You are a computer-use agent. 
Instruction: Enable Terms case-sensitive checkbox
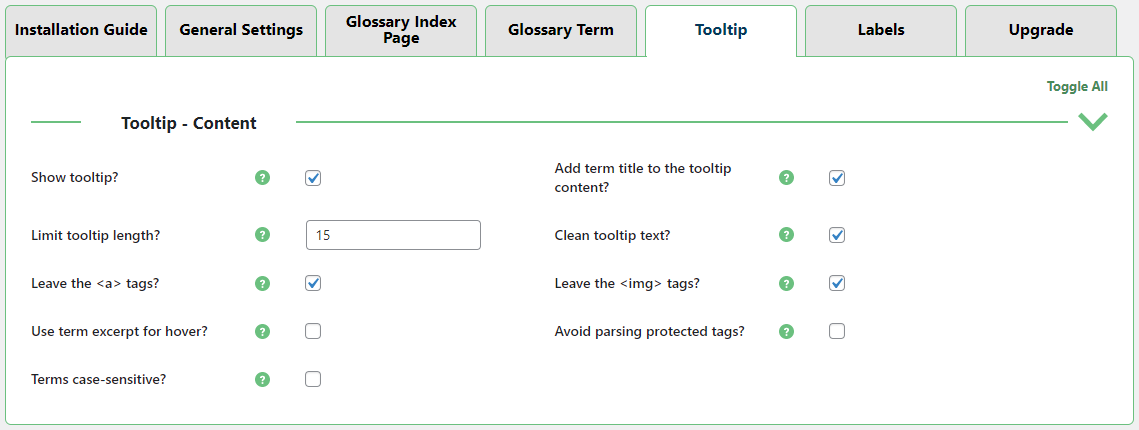coord(313,379)
